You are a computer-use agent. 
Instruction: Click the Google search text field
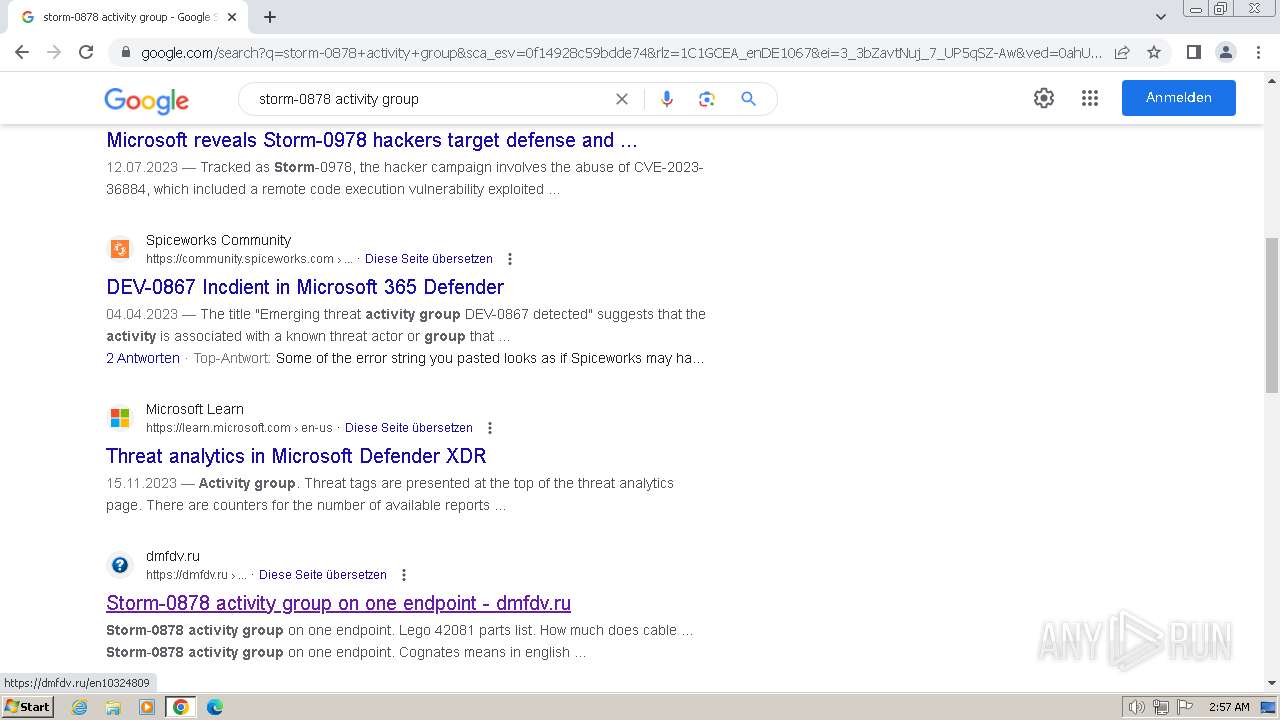pyautogui.click(x=430, y=99)
